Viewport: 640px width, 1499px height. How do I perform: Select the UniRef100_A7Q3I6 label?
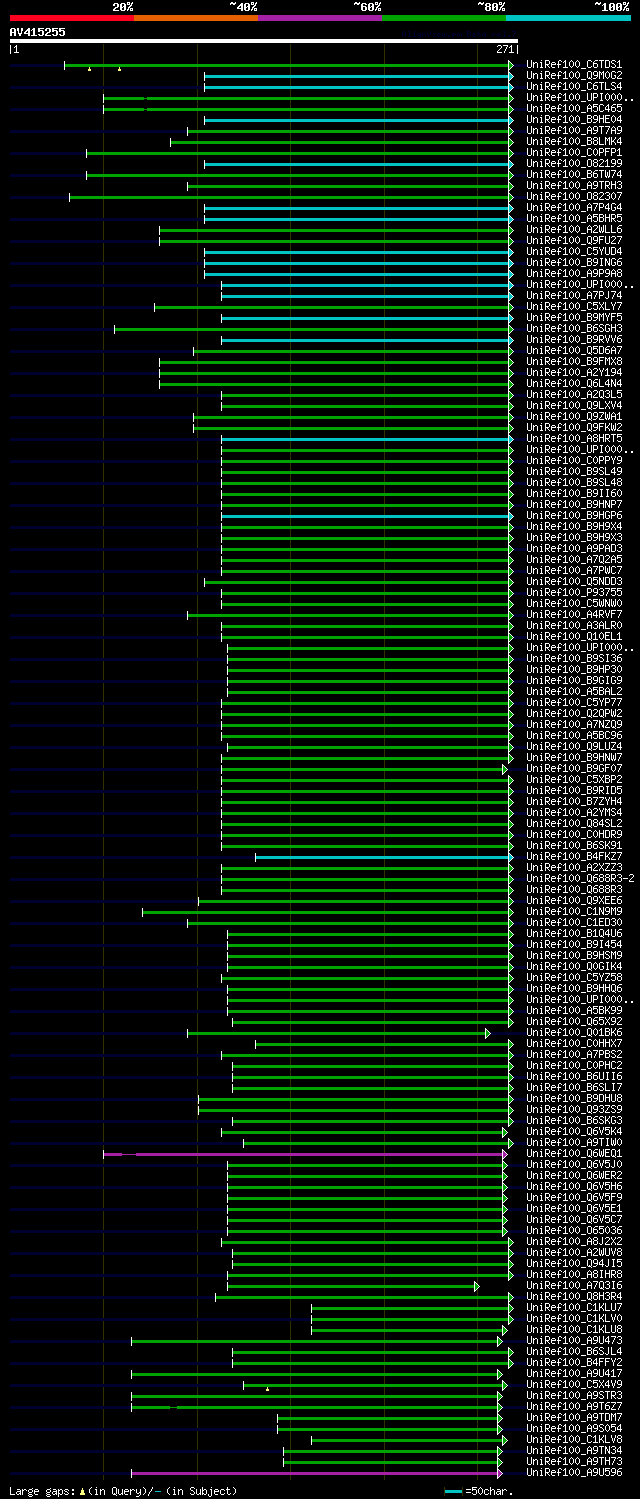[573, 1286]
